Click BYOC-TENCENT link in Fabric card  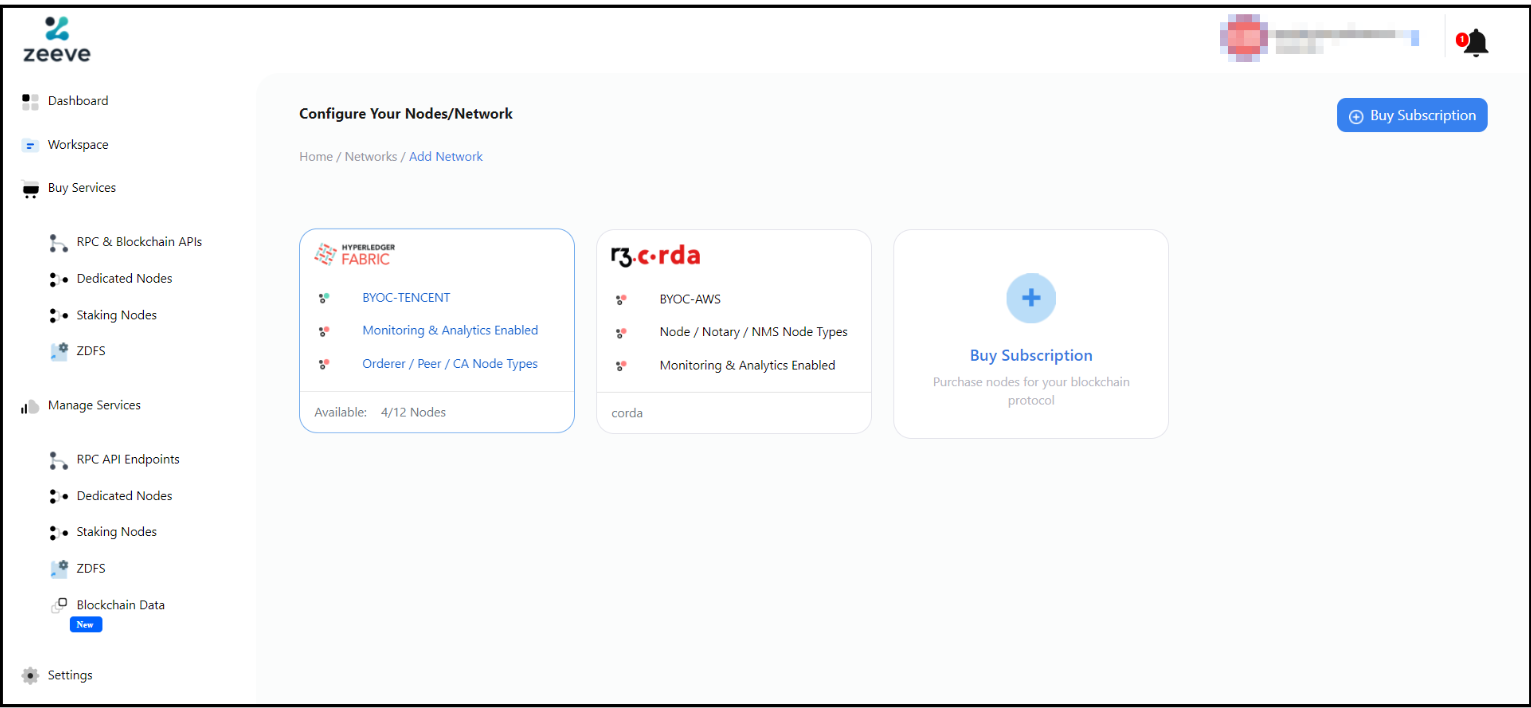[x=406, y=298]
